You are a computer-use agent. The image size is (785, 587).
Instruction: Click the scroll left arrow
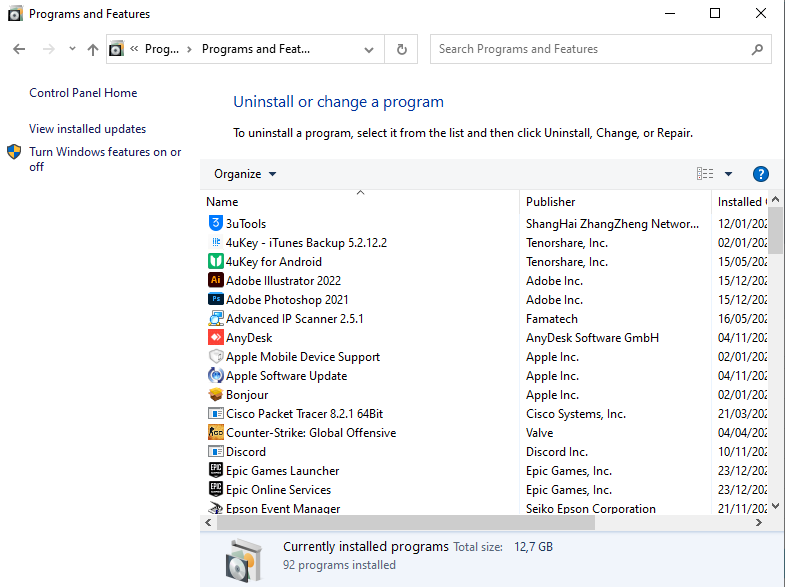point(208,522)
